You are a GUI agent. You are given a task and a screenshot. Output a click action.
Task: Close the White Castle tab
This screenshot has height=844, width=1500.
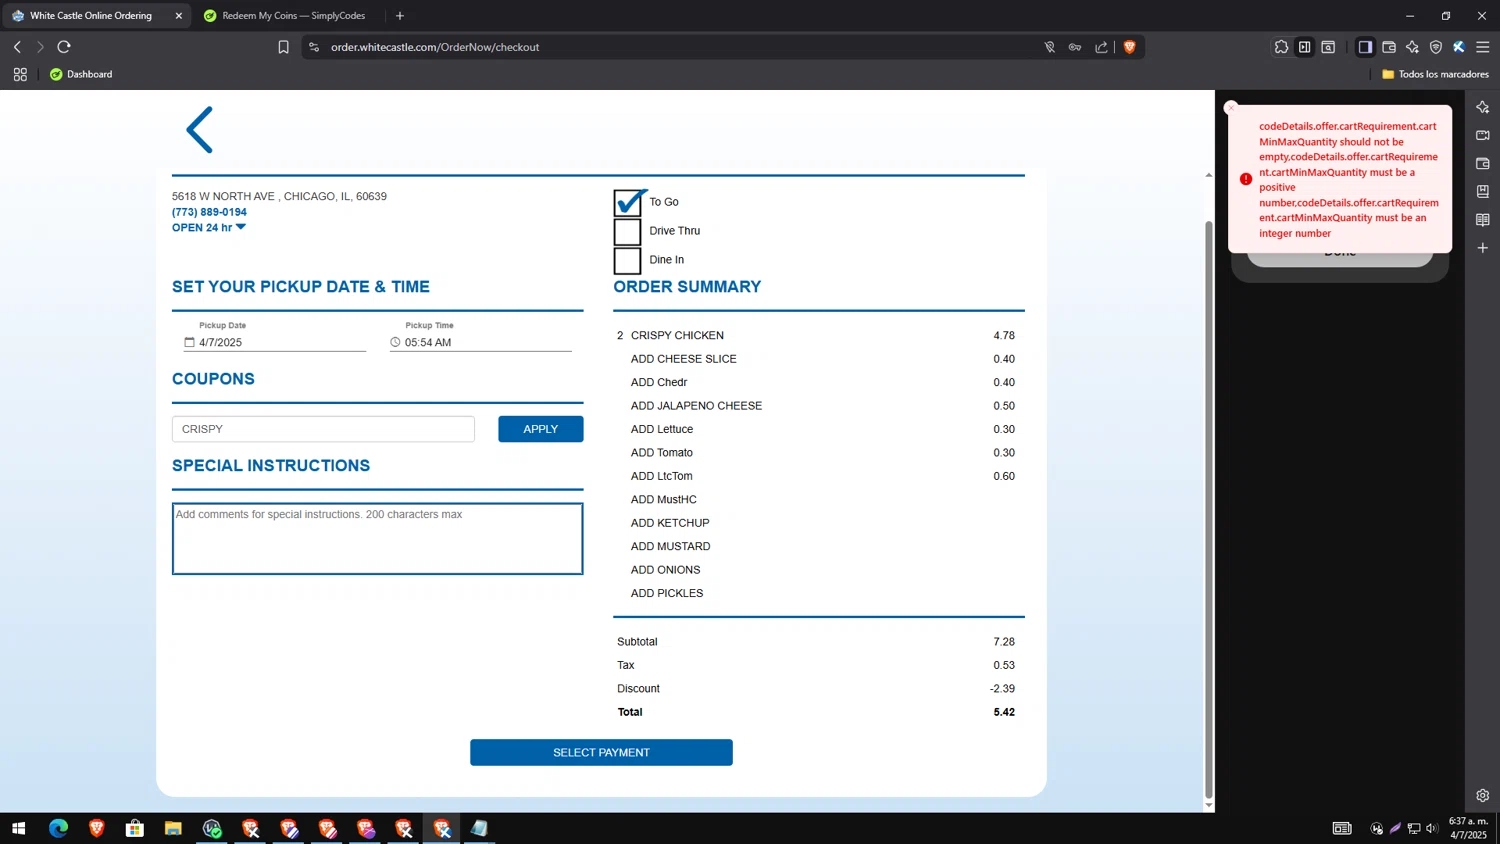click(x=179, y=16)
